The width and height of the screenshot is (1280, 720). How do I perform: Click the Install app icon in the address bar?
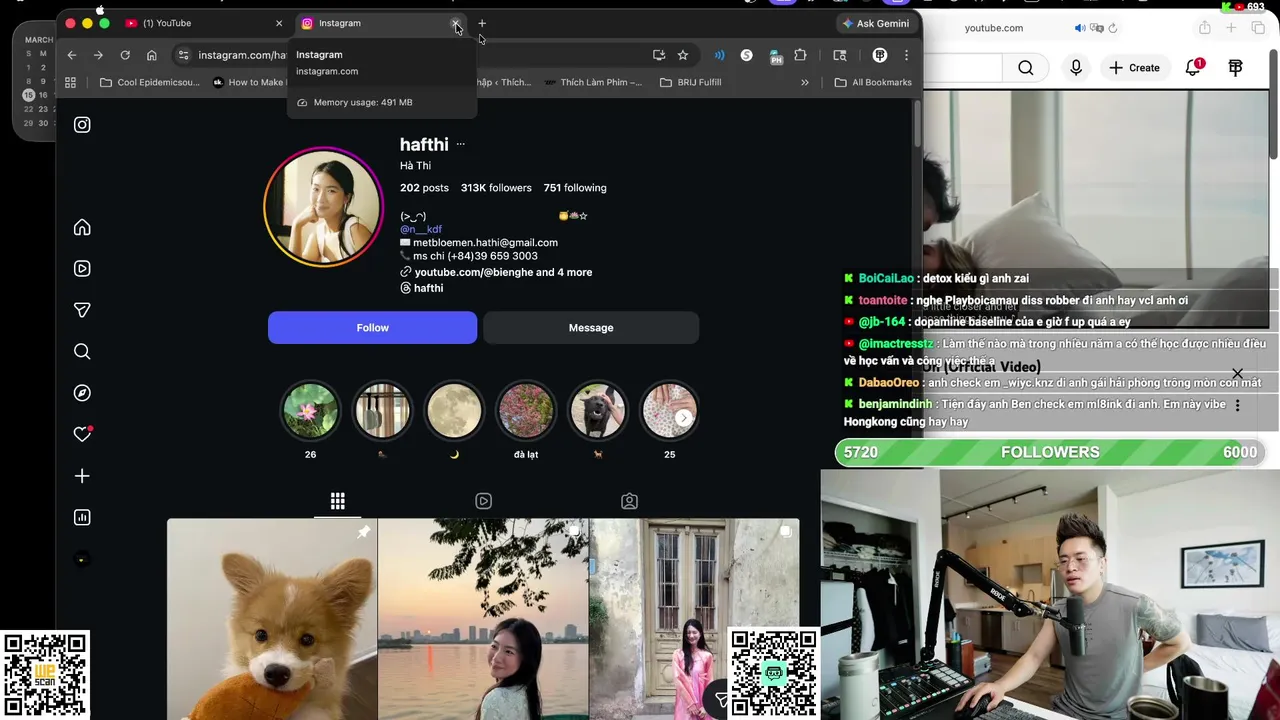pyautogui.click(x=658, y=55)
